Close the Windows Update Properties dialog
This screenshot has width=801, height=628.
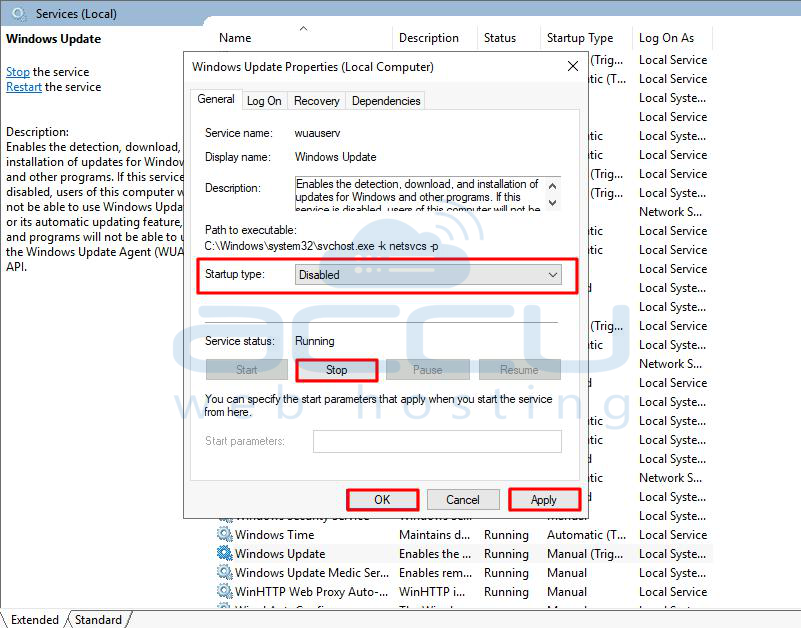[573, 66]
